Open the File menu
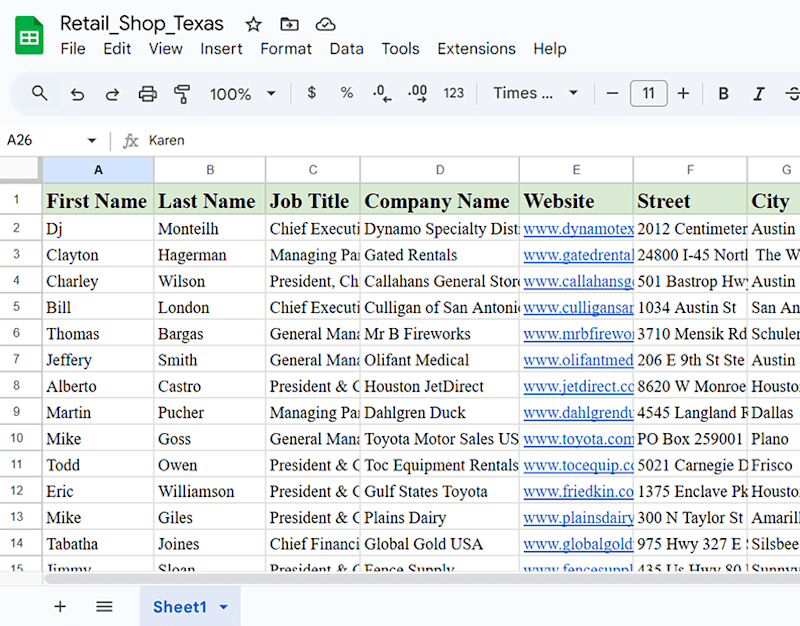The image size is (800, 626). [x=73, y=49]
